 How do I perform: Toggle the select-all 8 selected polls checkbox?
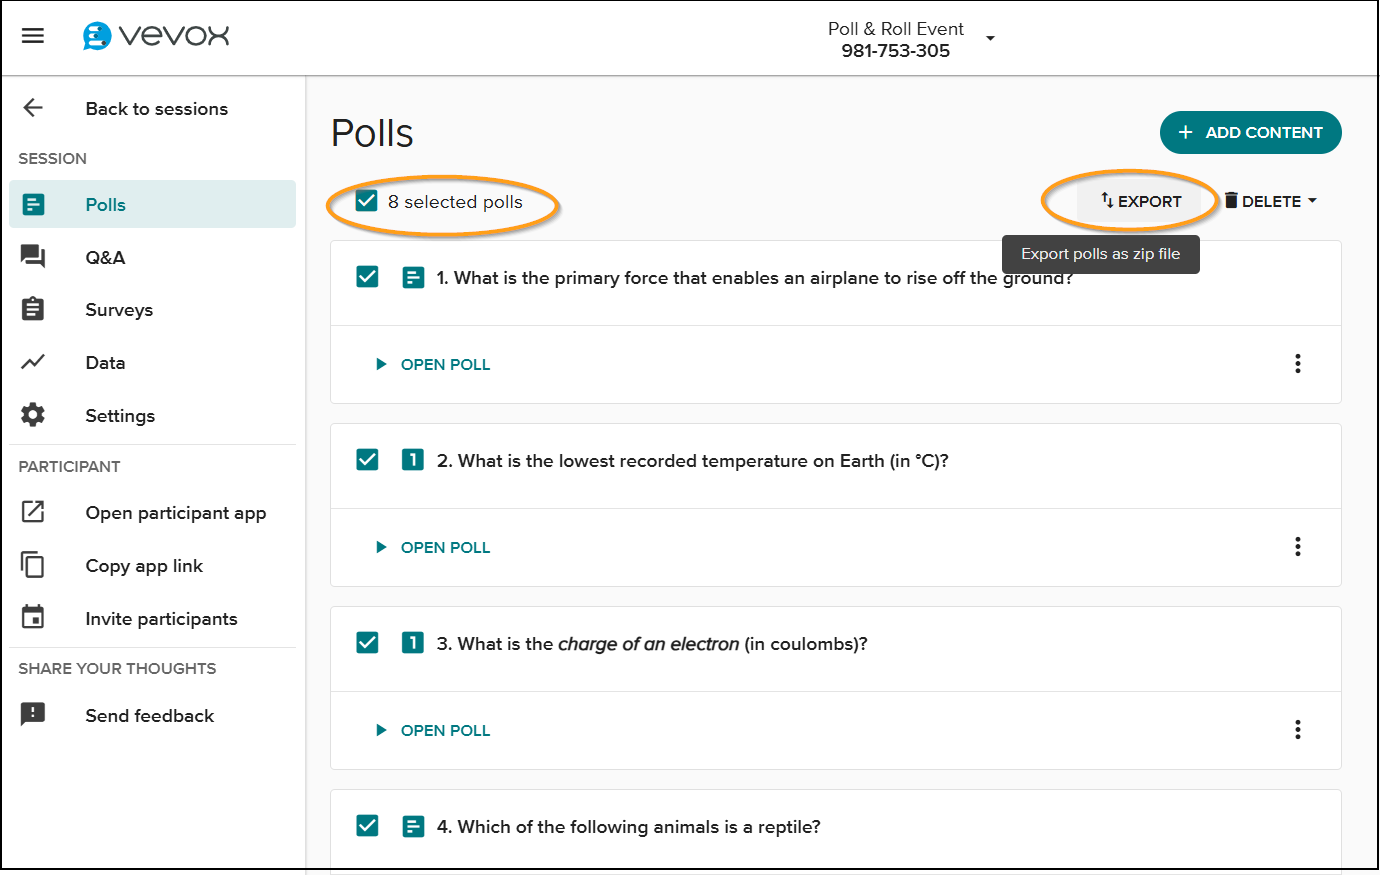point(367,201)
